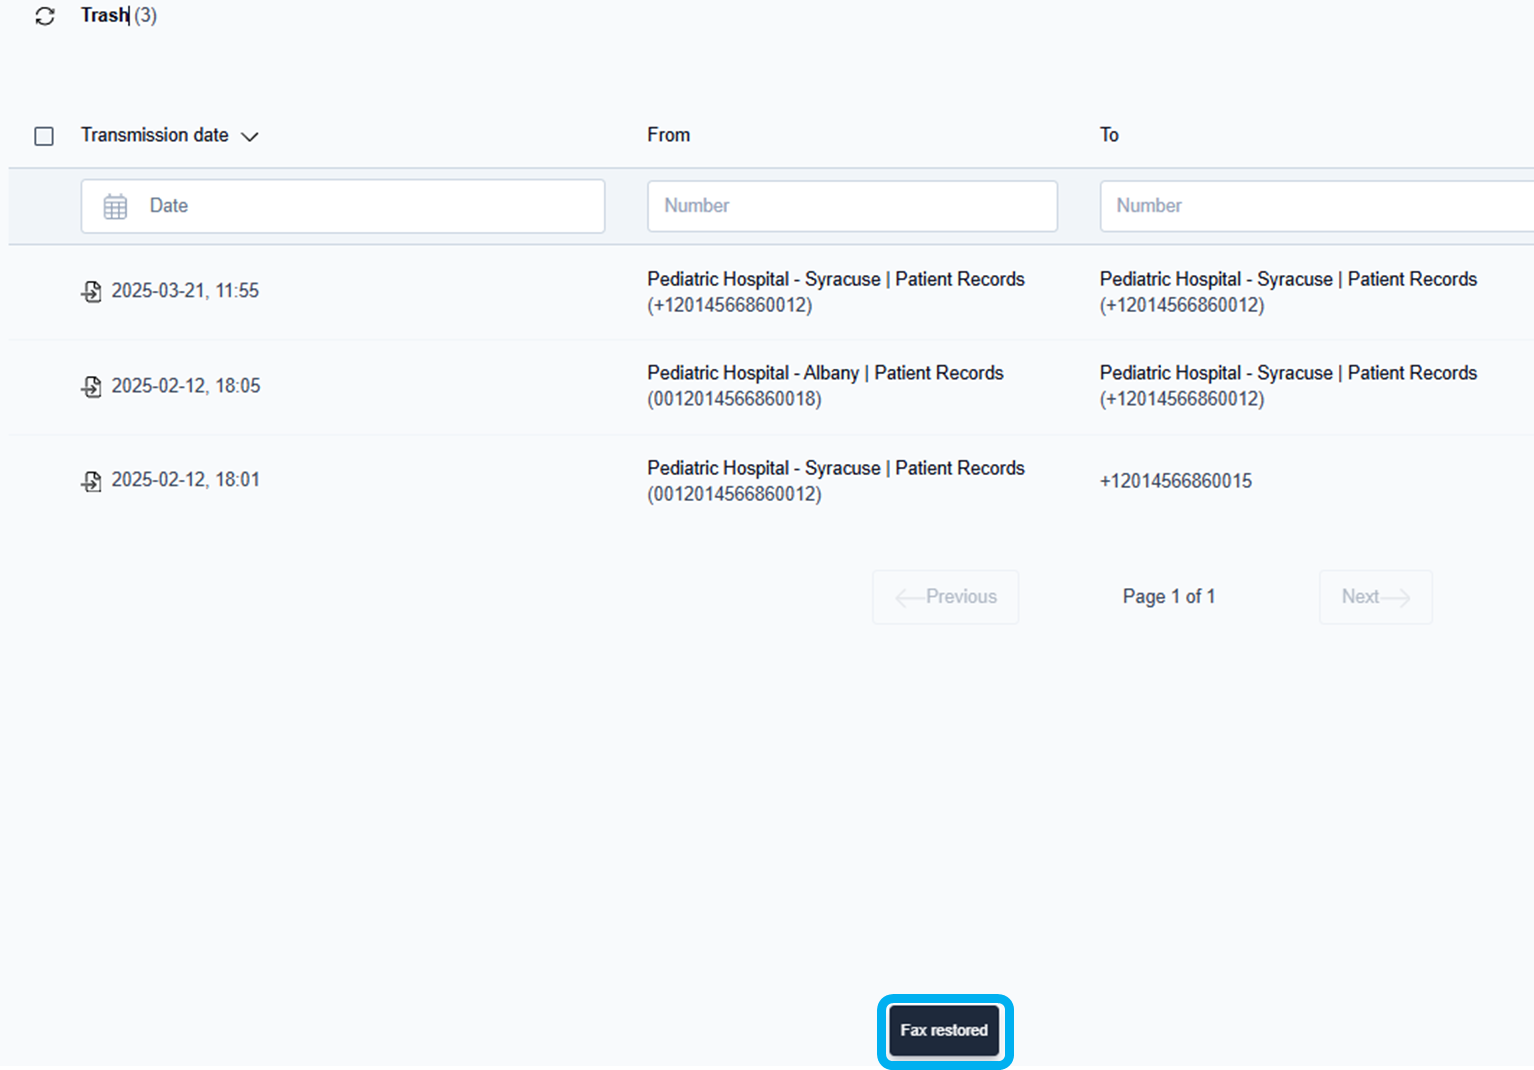Select the Pediatric Hospital - Albany sender entry

825,373
